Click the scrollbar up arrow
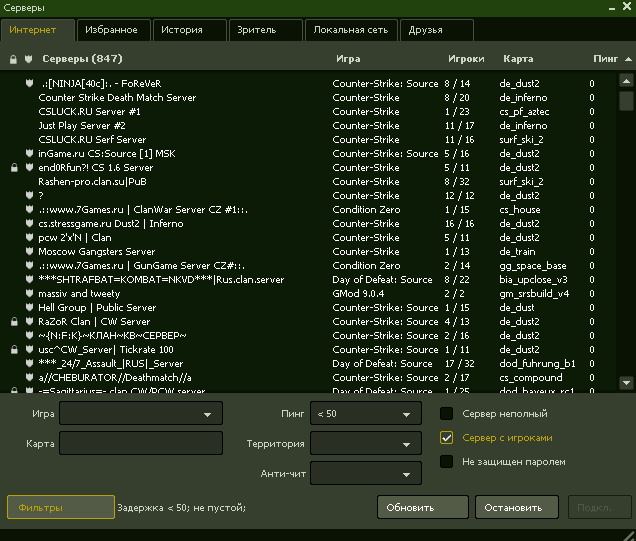 click(626, 81)
